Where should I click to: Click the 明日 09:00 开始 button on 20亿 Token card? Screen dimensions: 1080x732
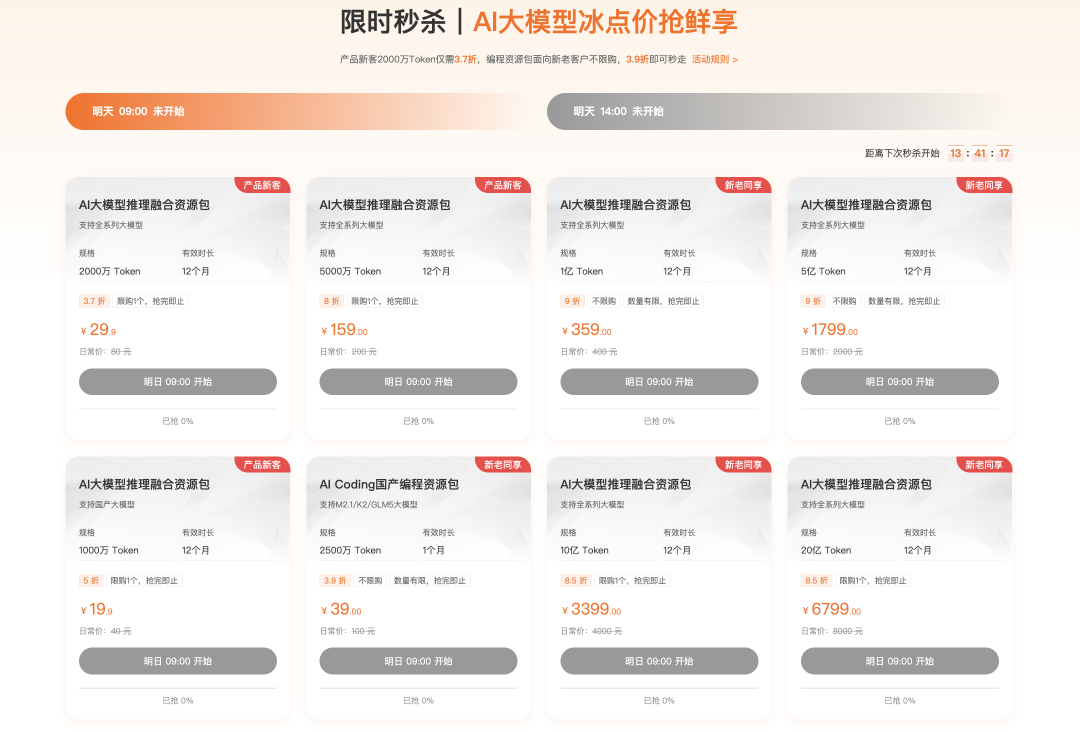click(900, 661)
